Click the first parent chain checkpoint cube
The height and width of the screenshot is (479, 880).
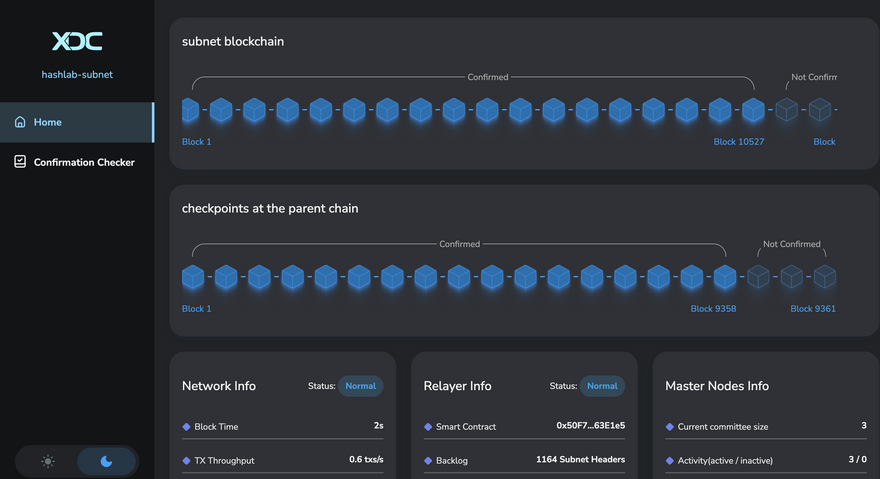point(192,277)
